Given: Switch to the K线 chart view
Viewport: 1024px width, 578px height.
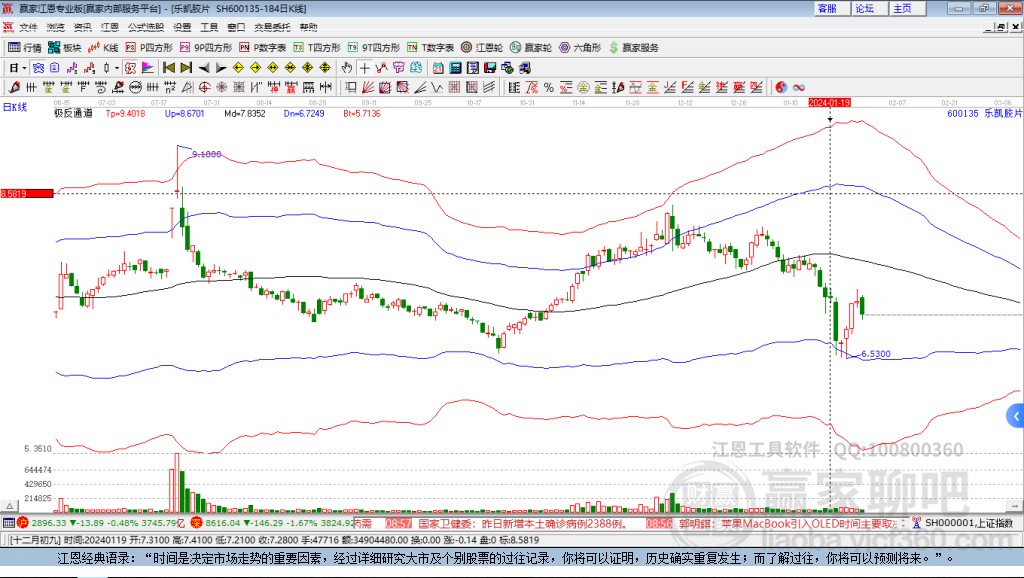Looking at the screenshot, I should (x=103, y=48).
